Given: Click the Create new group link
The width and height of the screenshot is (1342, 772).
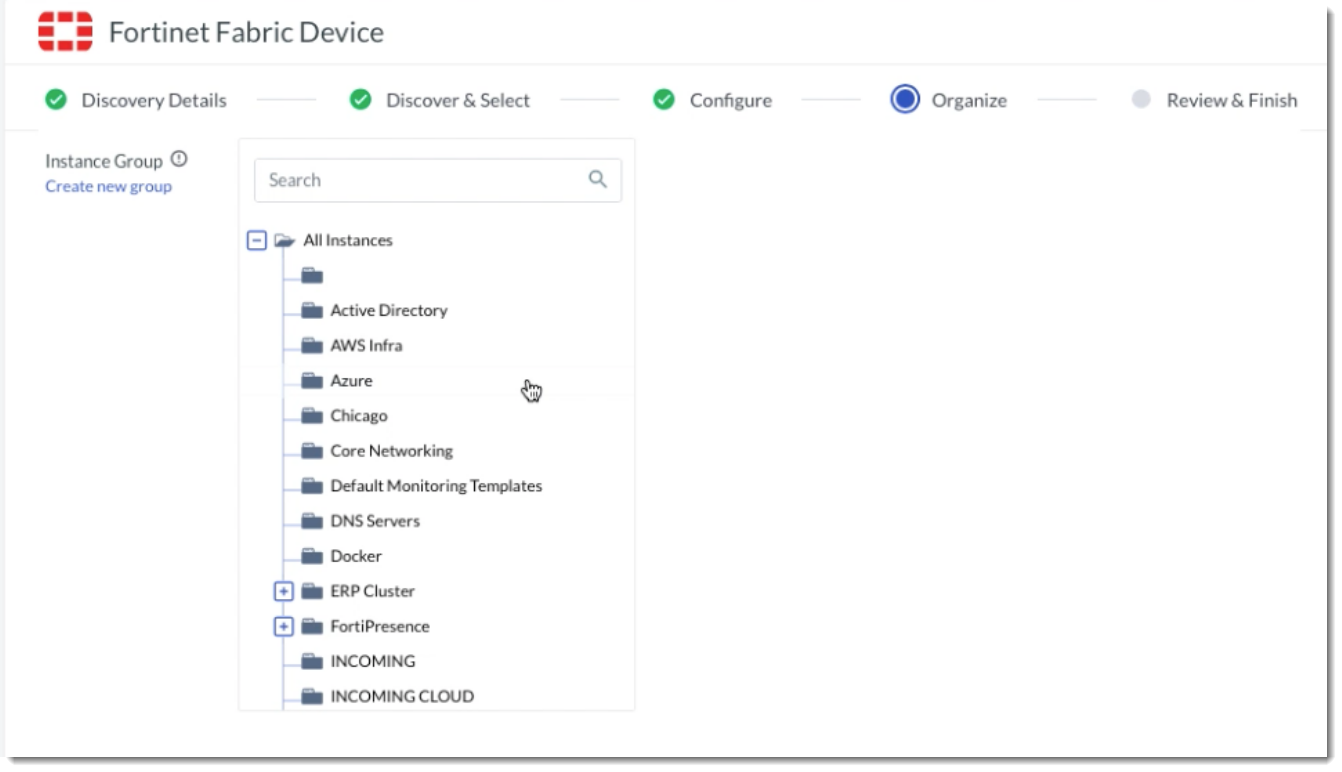Looking at the screenshot, I should [108, 187].
